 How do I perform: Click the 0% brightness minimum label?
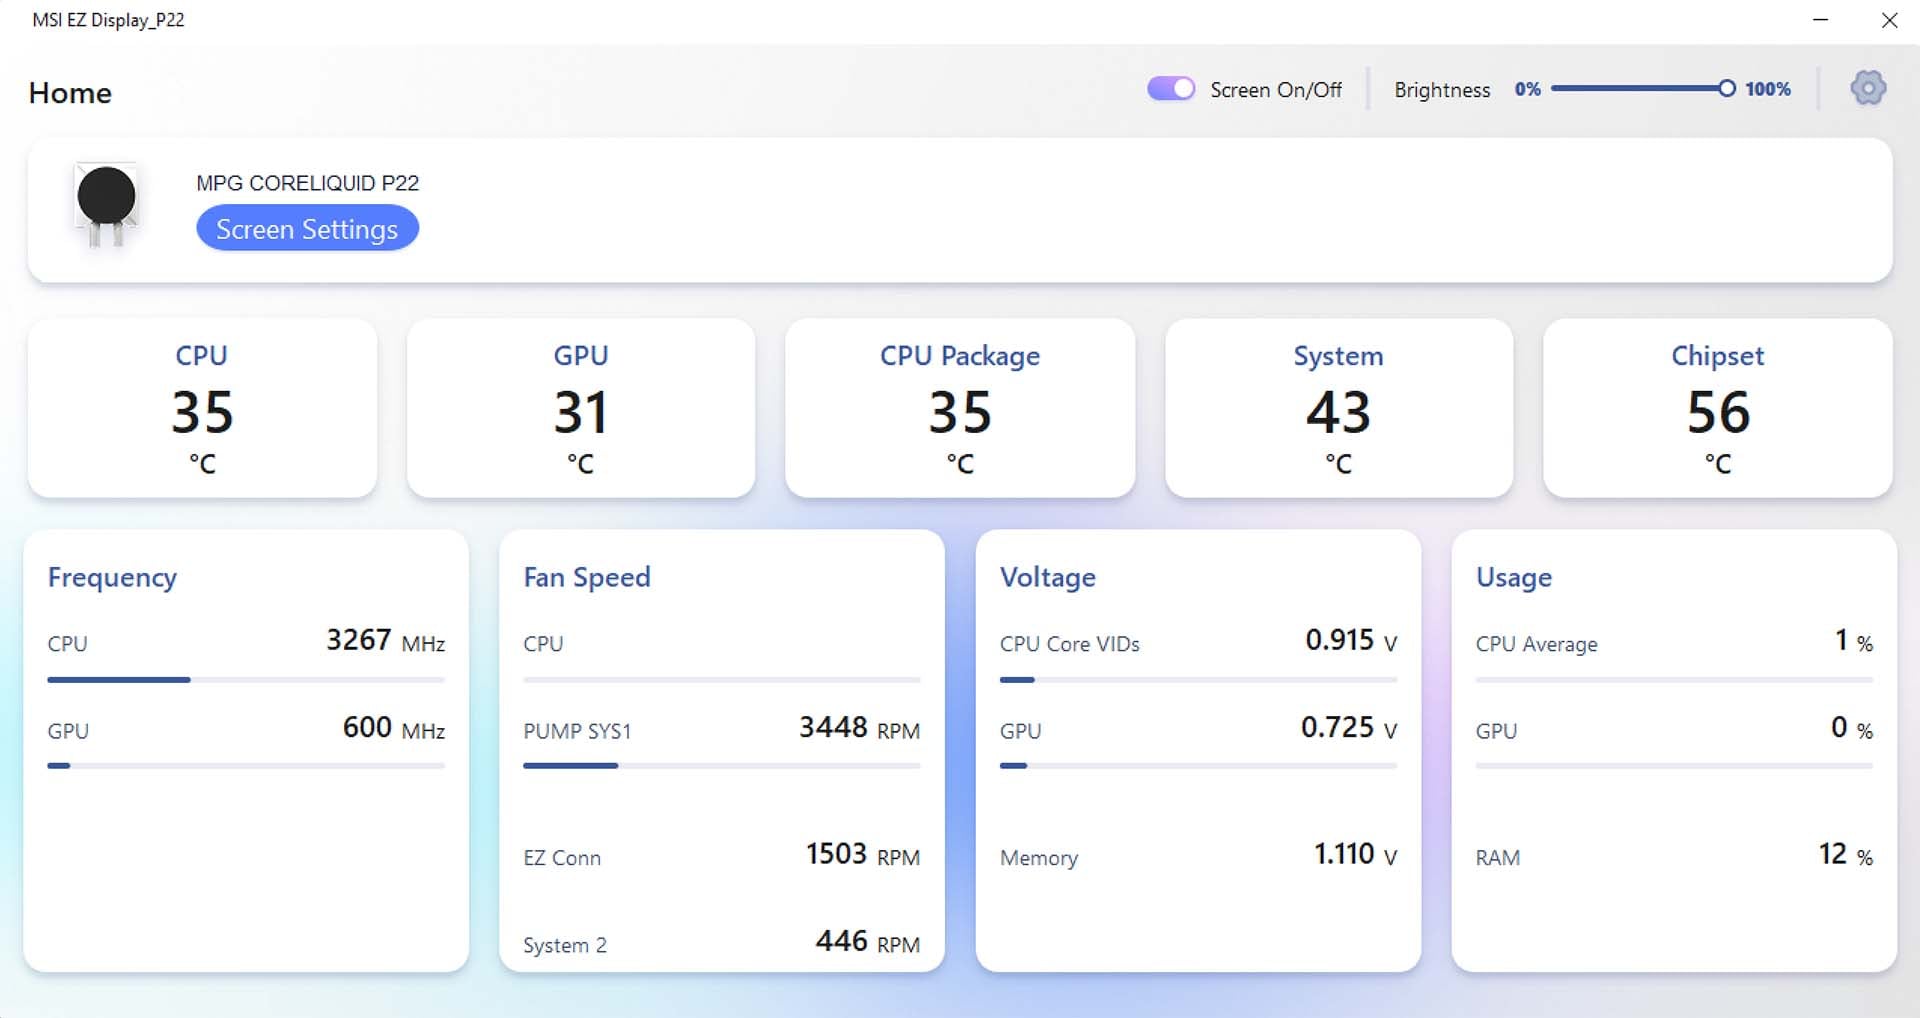(1527, 89)
